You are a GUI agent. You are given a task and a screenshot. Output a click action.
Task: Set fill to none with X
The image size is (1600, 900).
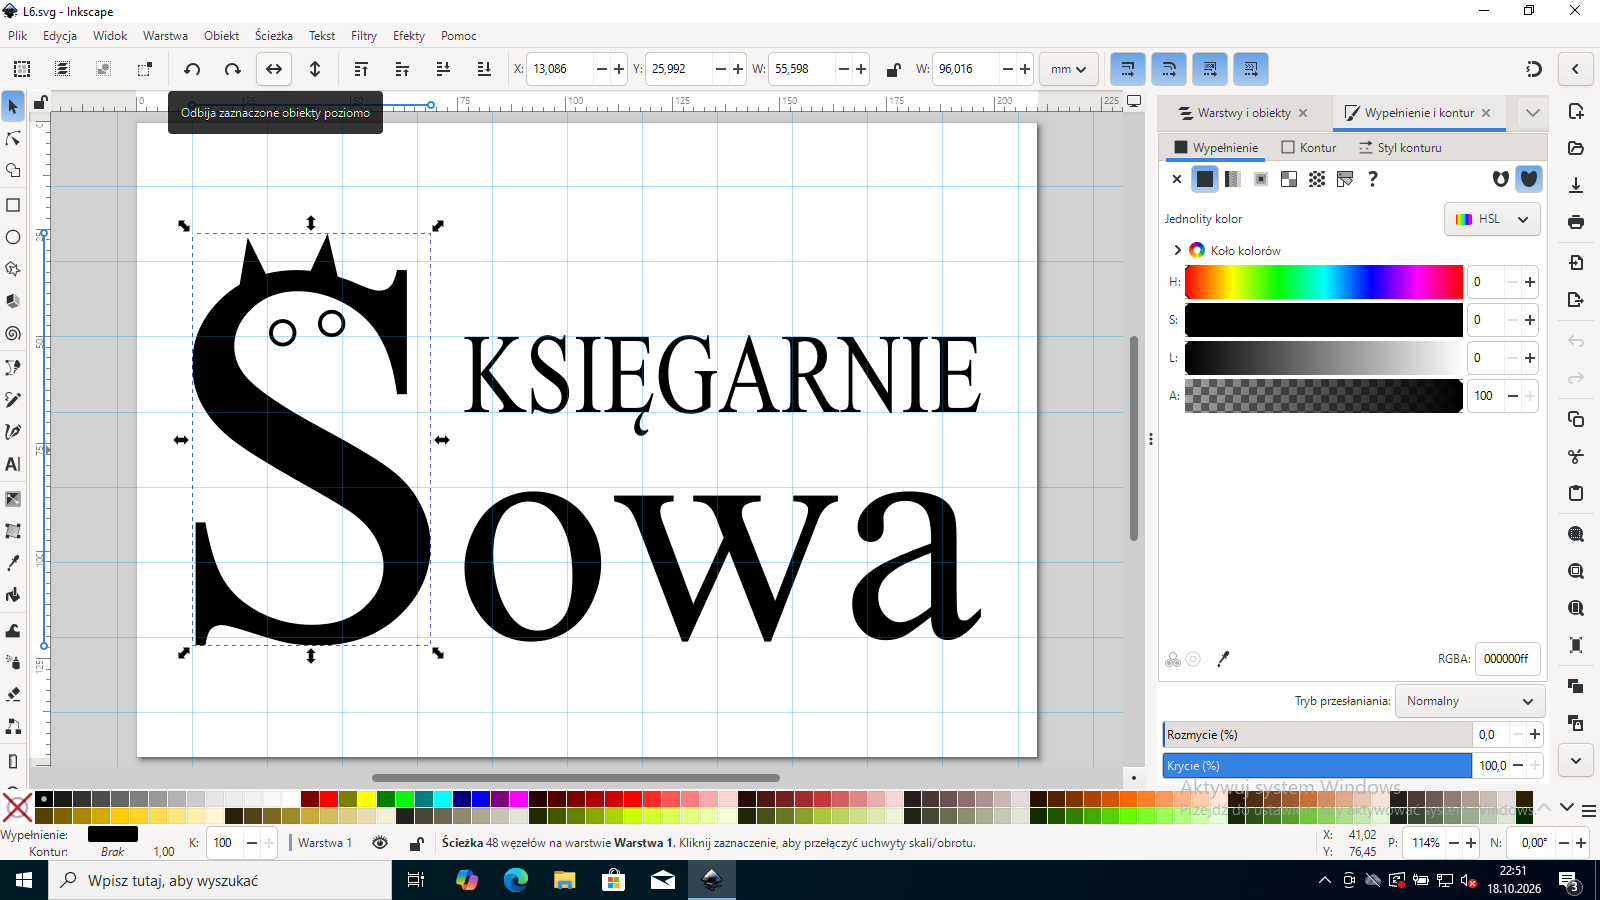[1177, 179]
